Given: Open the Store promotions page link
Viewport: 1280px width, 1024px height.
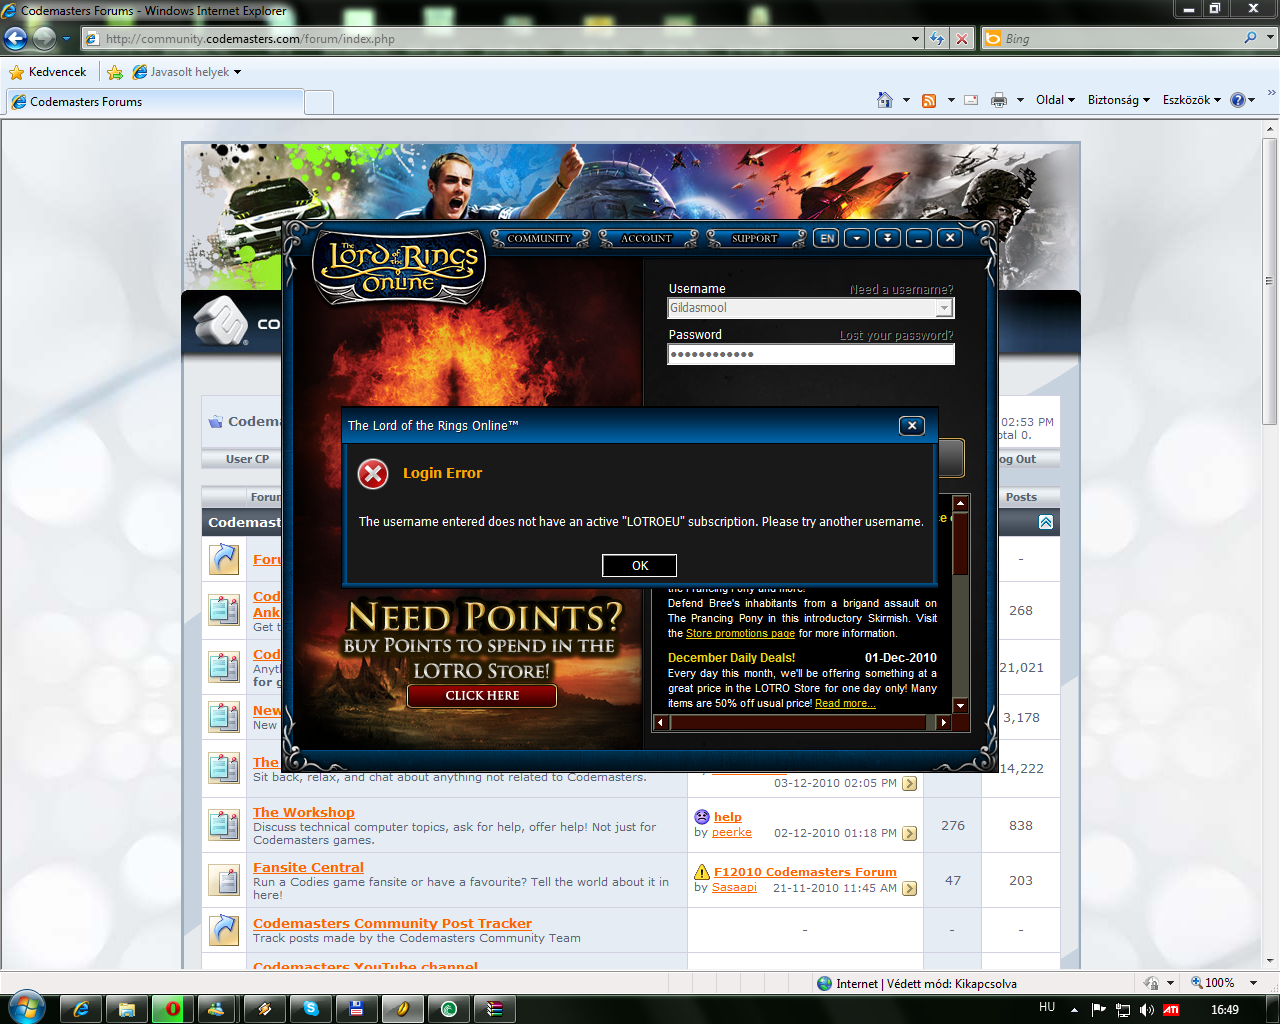Looking at the screenshot, I should pos(740,634).
